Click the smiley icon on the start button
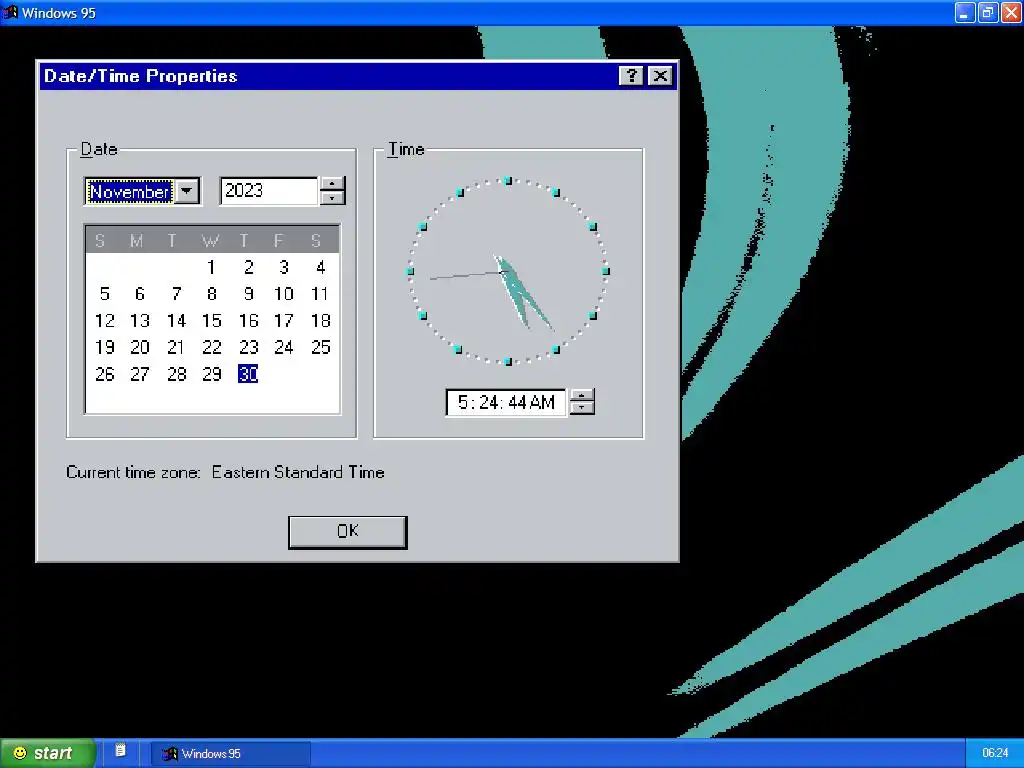This screenshot has height=768, width=1024. tap(20, 753)
